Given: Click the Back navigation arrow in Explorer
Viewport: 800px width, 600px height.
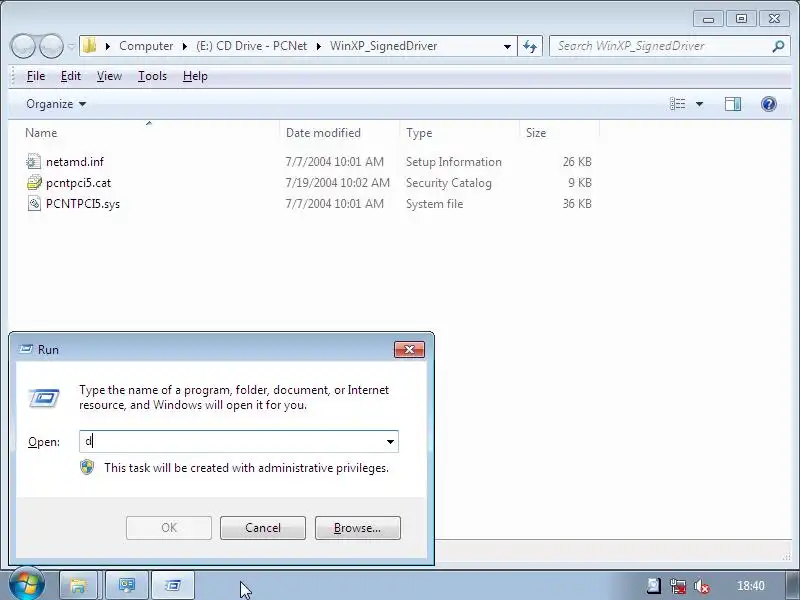Looking at the screenshot, I should (x=23, y=46).
